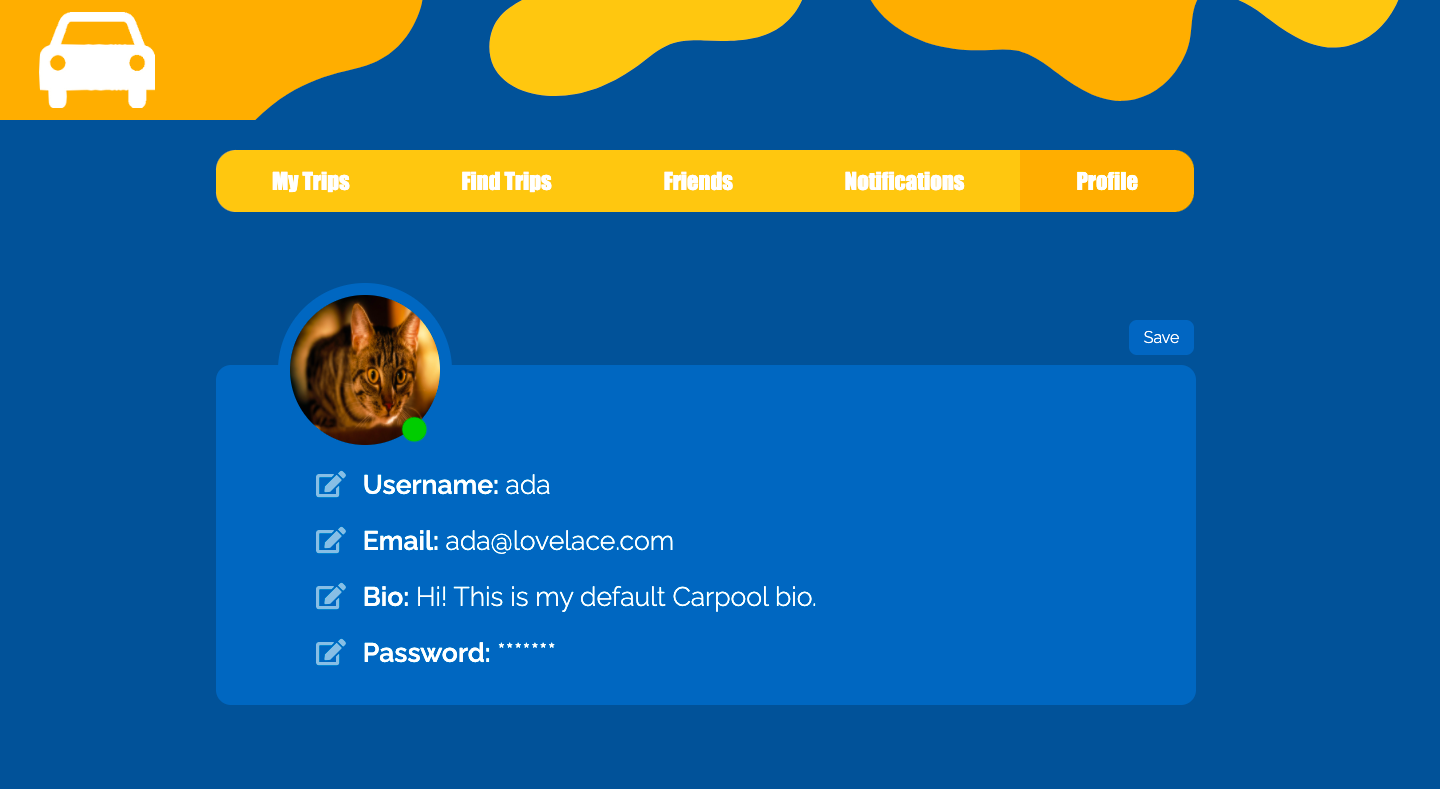
Task: Click the bold "Username:" label
Action: [431, 485]
